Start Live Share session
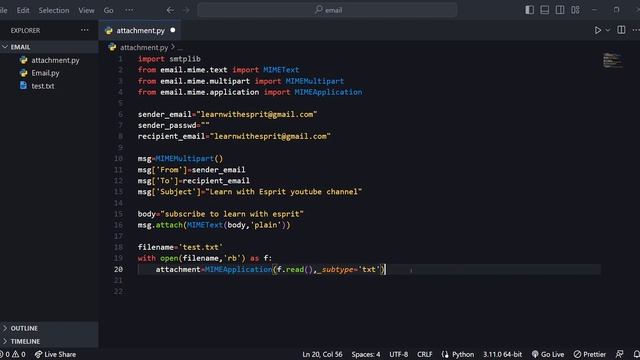The width and height of the screenshot is (640, 360). (x=55, y=354)
